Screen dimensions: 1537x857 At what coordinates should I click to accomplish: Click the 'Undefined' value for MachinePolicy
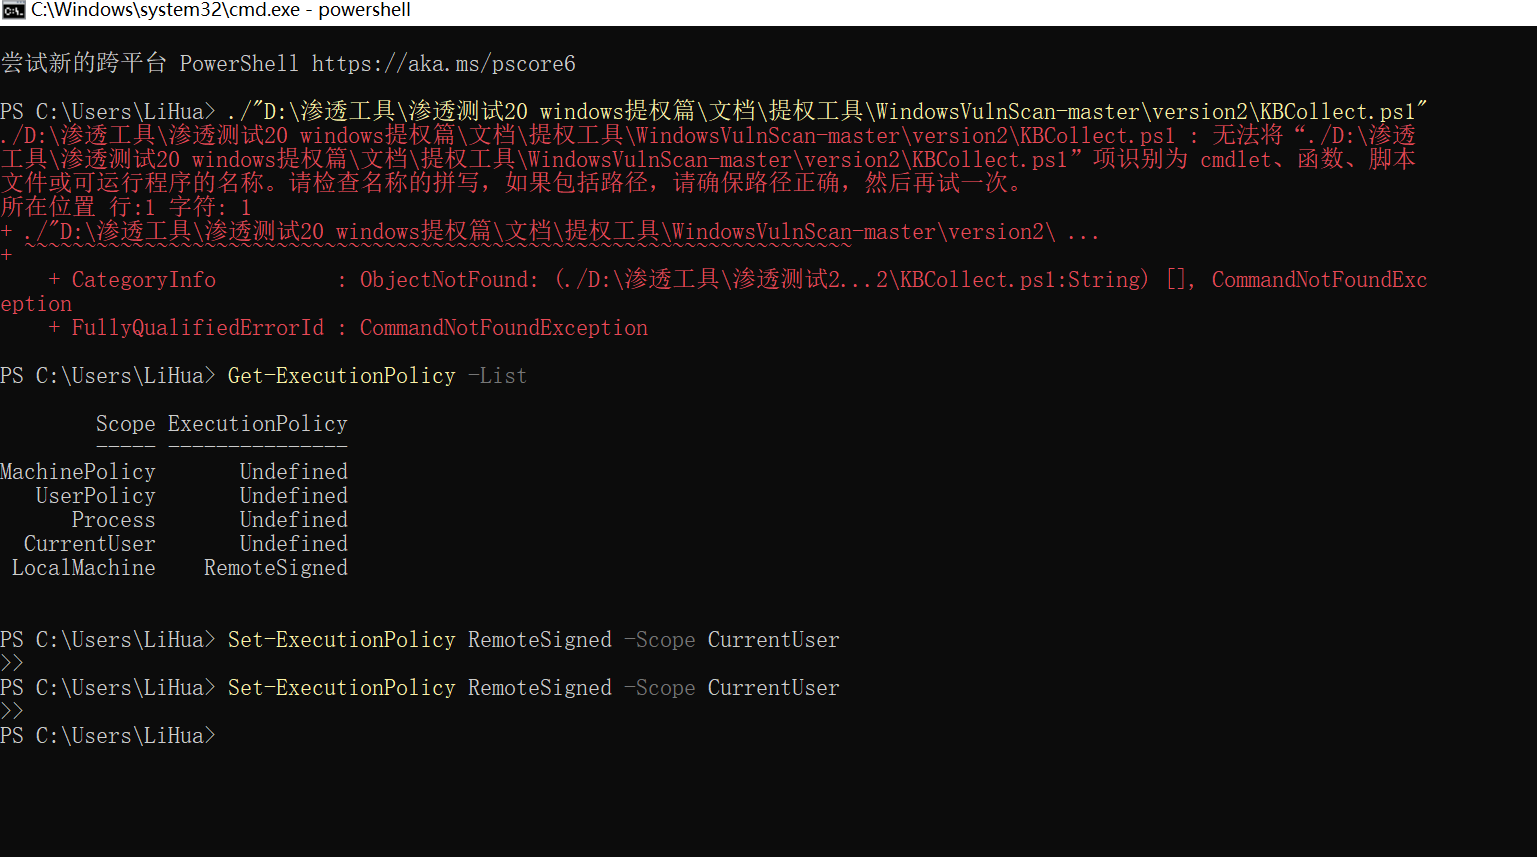point(294,472)
